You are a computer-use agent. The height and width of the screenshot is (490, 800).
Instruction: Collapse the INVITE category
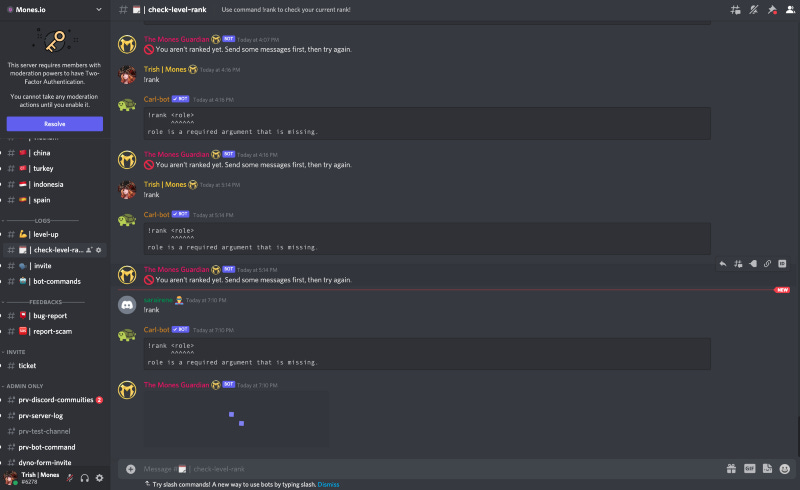[15, 352]
